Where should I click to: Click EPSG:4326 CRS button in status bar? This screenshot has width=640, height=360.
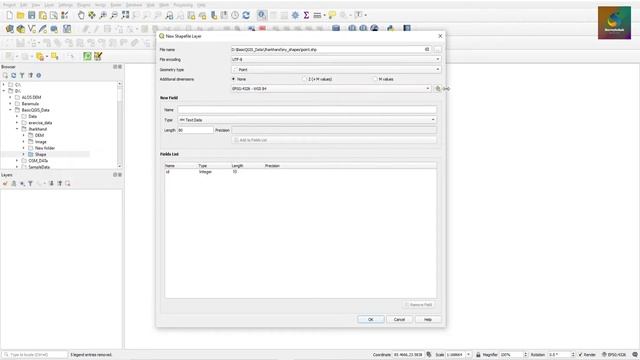614,355
